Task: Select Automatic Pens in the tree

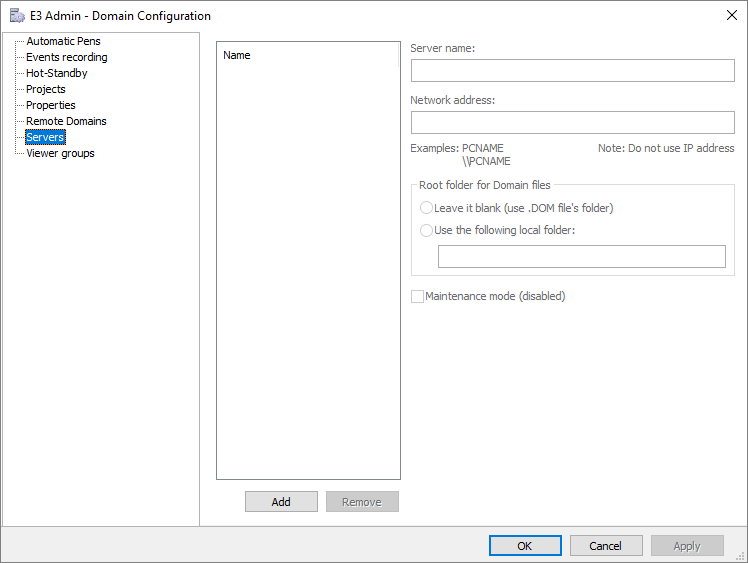Action: (63, 41)
